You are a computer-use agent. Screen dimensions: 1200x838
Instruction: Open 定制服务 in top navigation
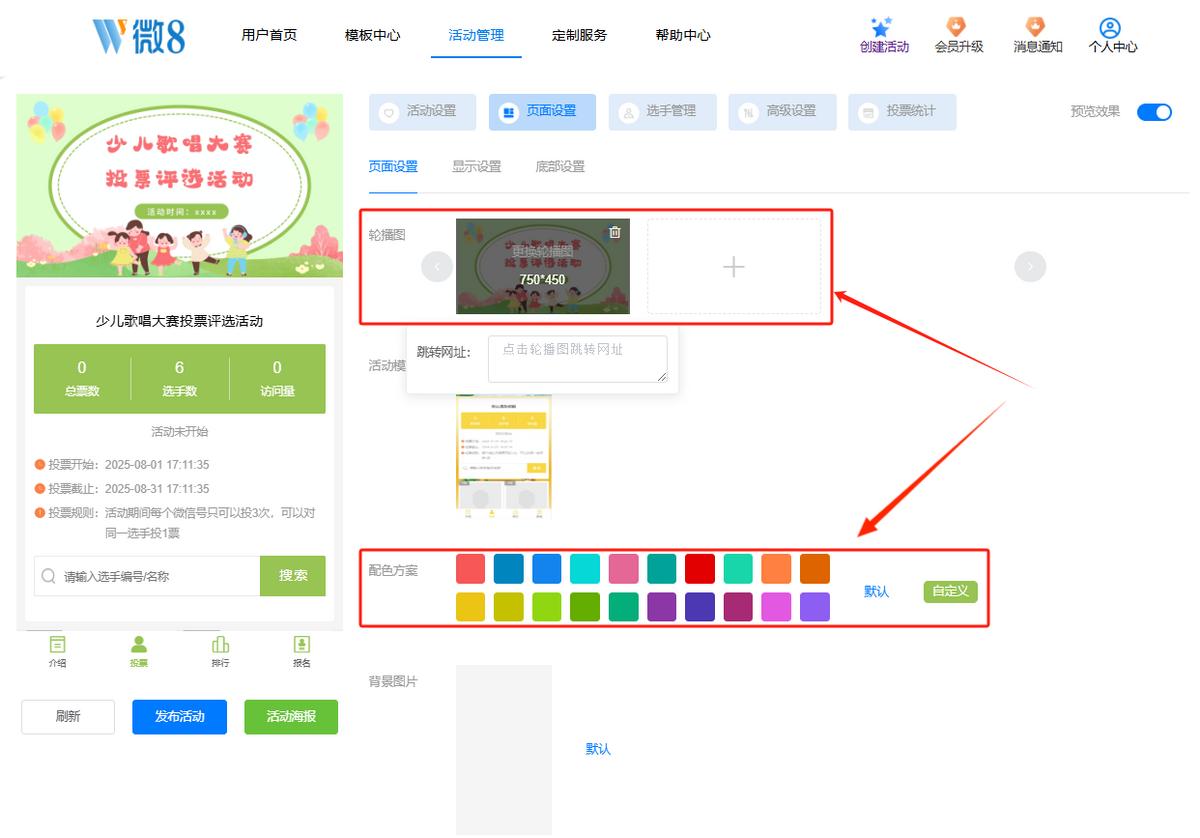pos(579,35)
